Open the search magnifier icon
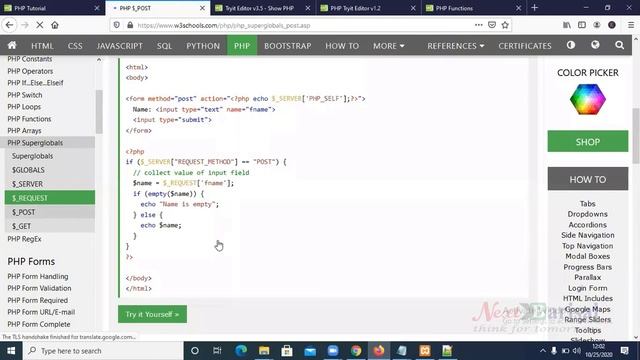The height and width of the screenshot is (360, 640). click(619, 45)
